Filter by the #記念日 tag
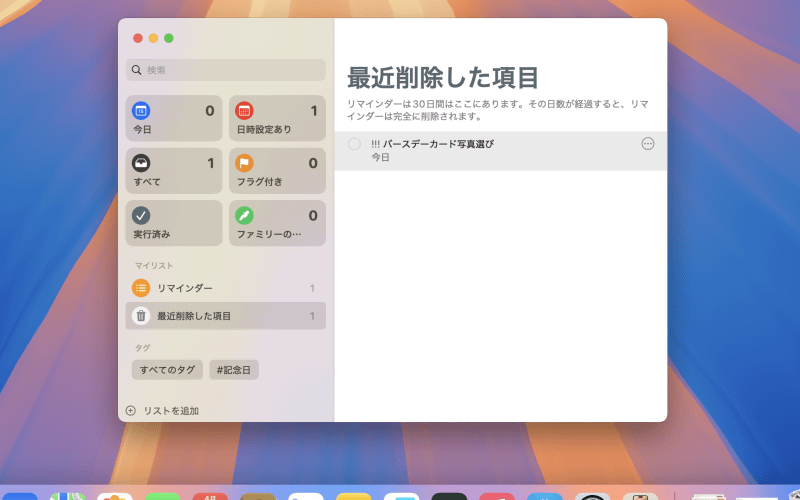Viewport: 800px width, 500px height. coord(234,370)
